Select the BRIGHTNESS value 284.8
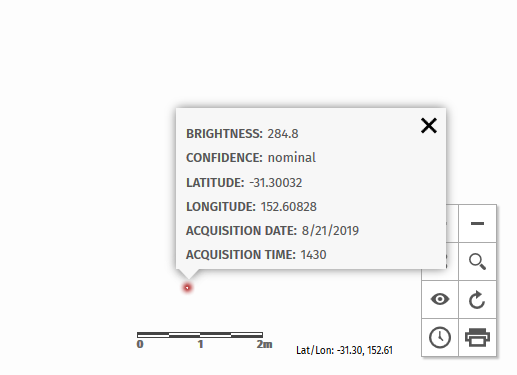517x375 pixels. 283,134
